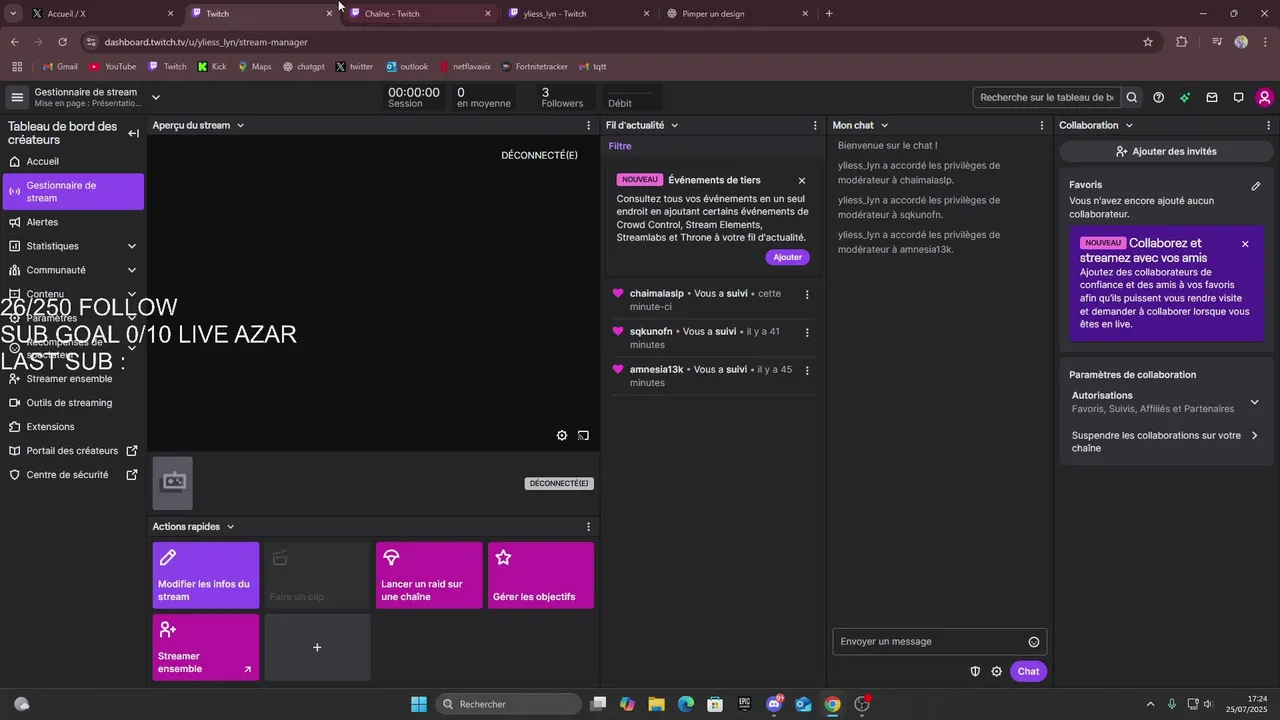
Task: Open the whispers speech bubble icon
Action: coord(1238,97)
